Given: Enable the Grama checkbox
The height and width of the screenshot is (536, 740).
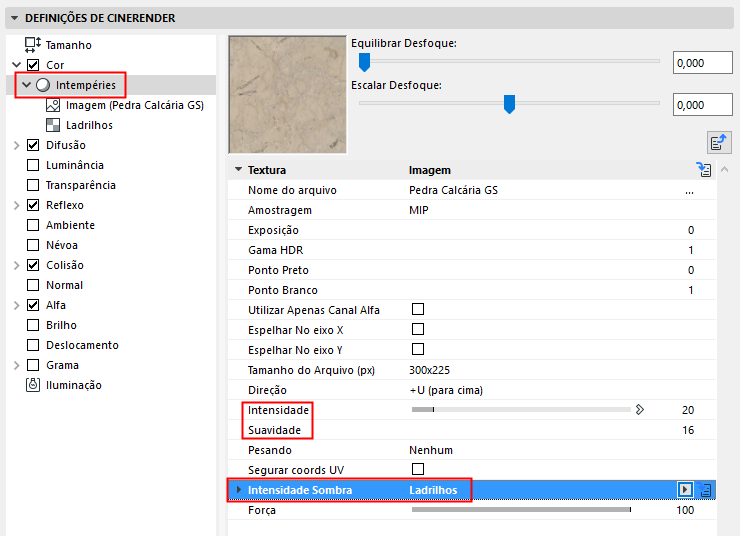Looking at the screenshot, I should pyautogui.click(x=33, y=365).
